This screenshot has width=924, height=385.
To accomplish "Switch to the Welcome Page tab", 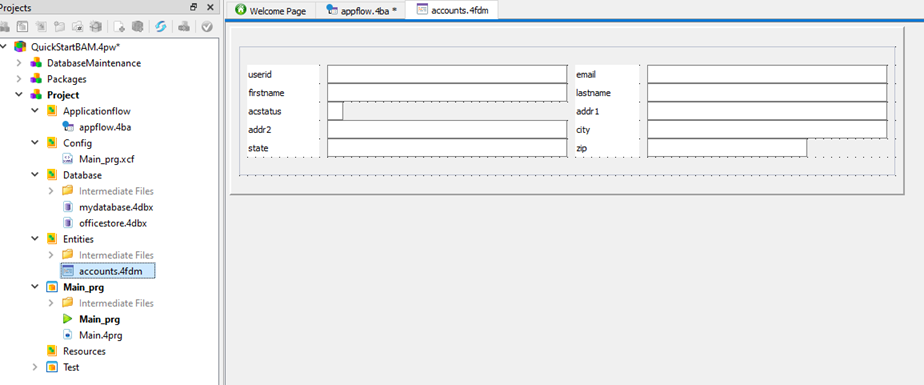I will point(270,11).
